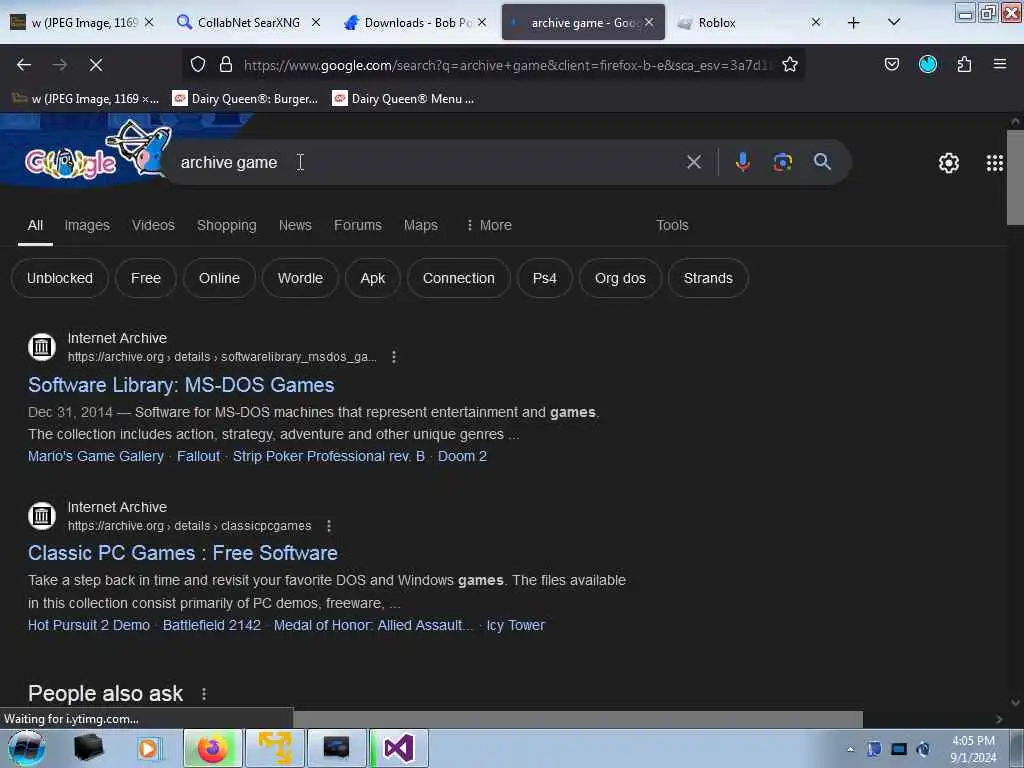The height and width of the screenshot is (768, 1024).
Task: Open the w (JPEG Image) bookmark
Action: point(86,99)
